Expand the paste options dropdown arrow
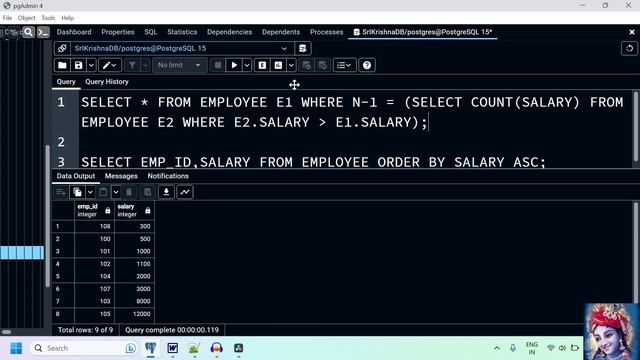Viewport: 640px width, 360px height. click(x=116, y=192)
